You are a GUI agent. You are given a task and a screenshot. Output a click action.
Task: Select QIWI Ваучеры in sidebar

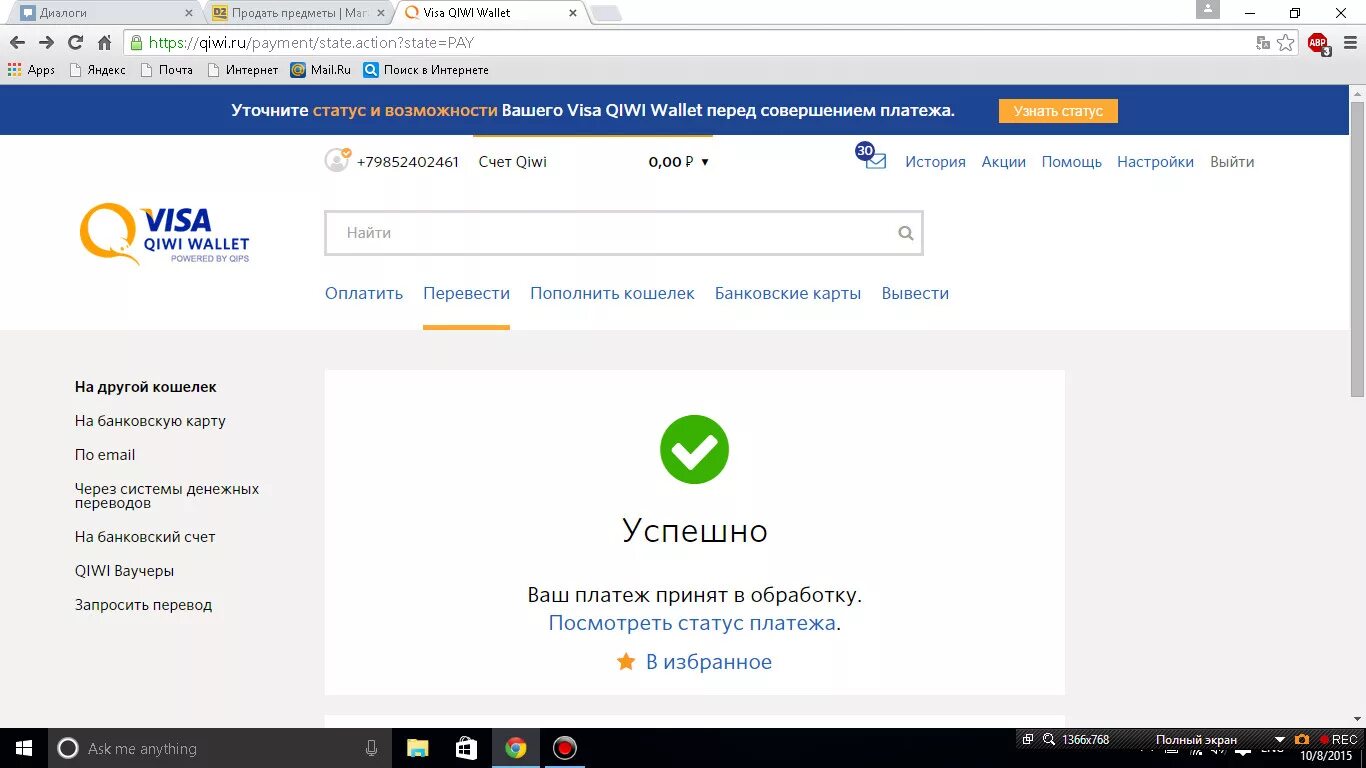click(x=124, y=571)
